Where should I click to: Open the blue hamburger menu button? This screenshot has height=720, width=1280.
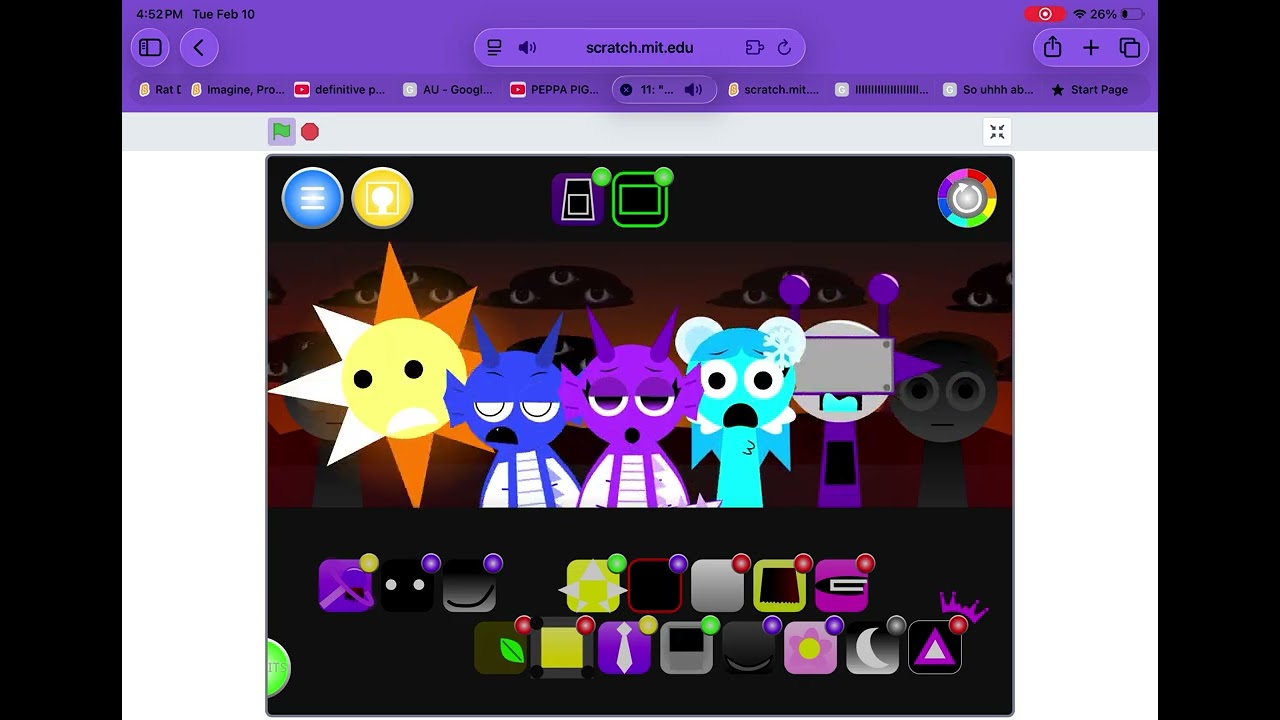point(312,198)
